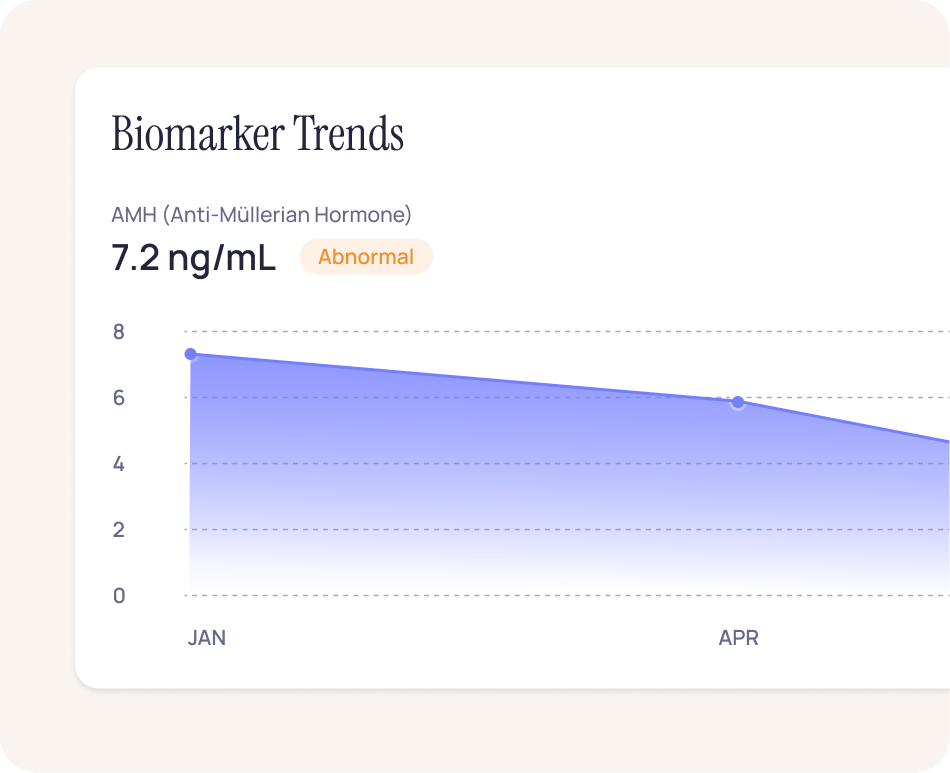Select the APR data point marker

[x=738, y=402]
